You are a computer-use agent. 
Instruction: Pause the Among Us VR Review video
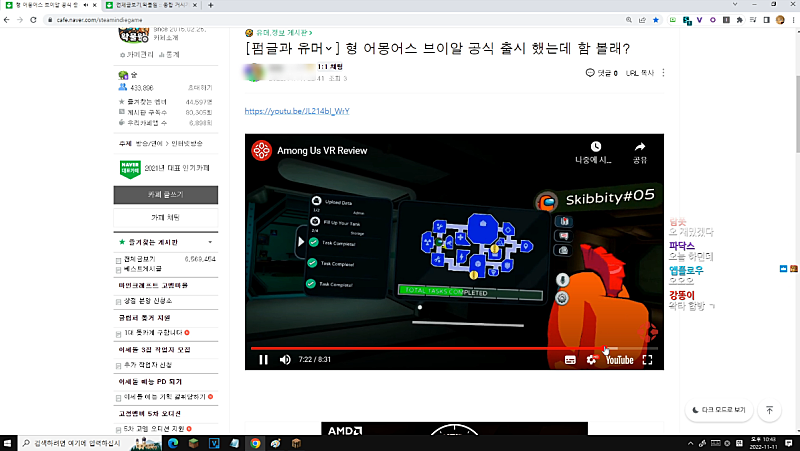pos(263,360)
